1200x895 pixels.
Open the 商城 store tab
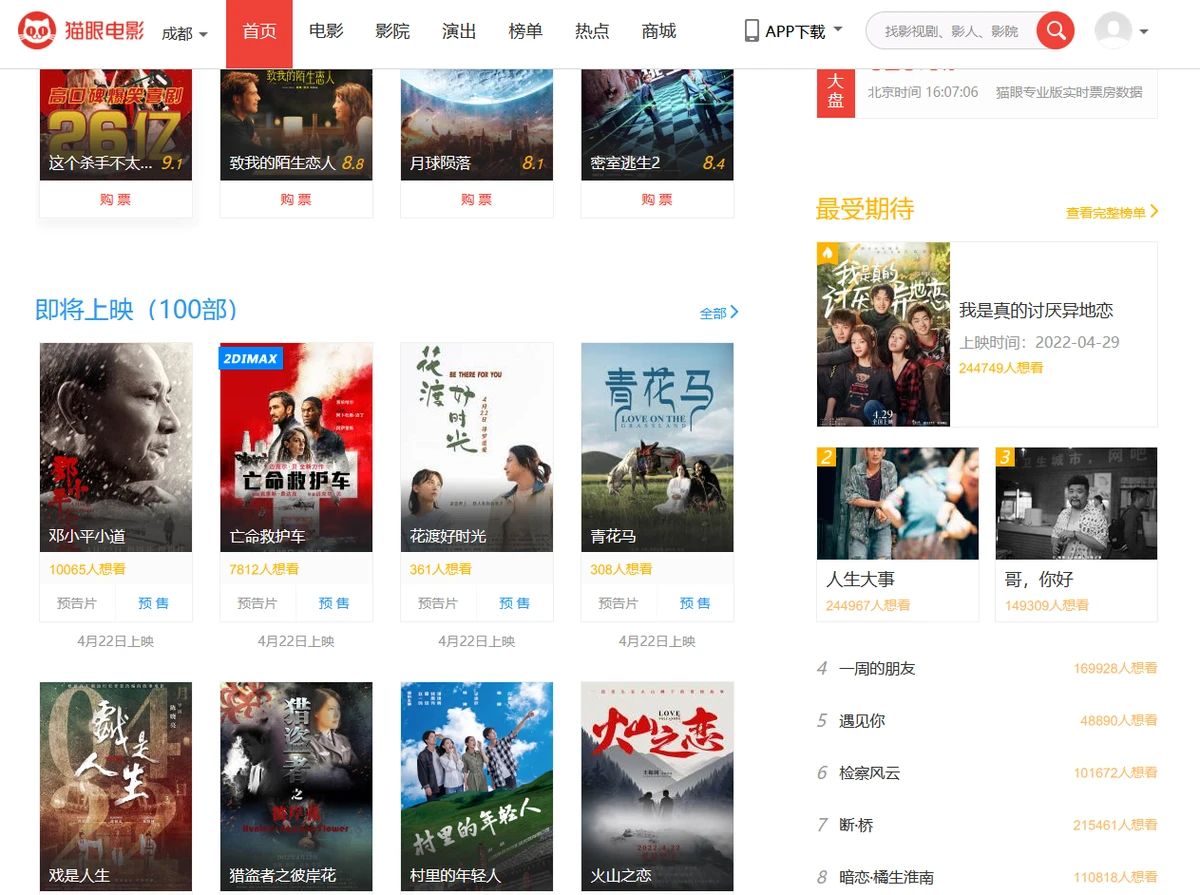tap(659, 32)
